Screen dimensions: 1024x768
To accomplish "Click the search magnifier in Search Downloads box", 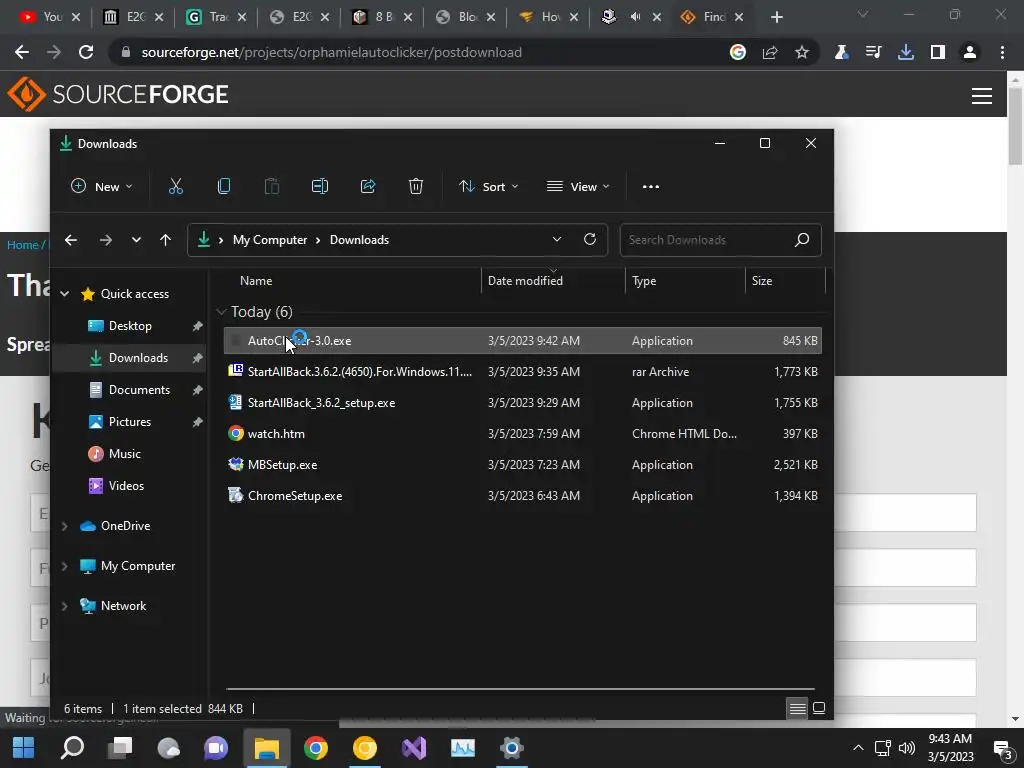I will tap(802, 240).
